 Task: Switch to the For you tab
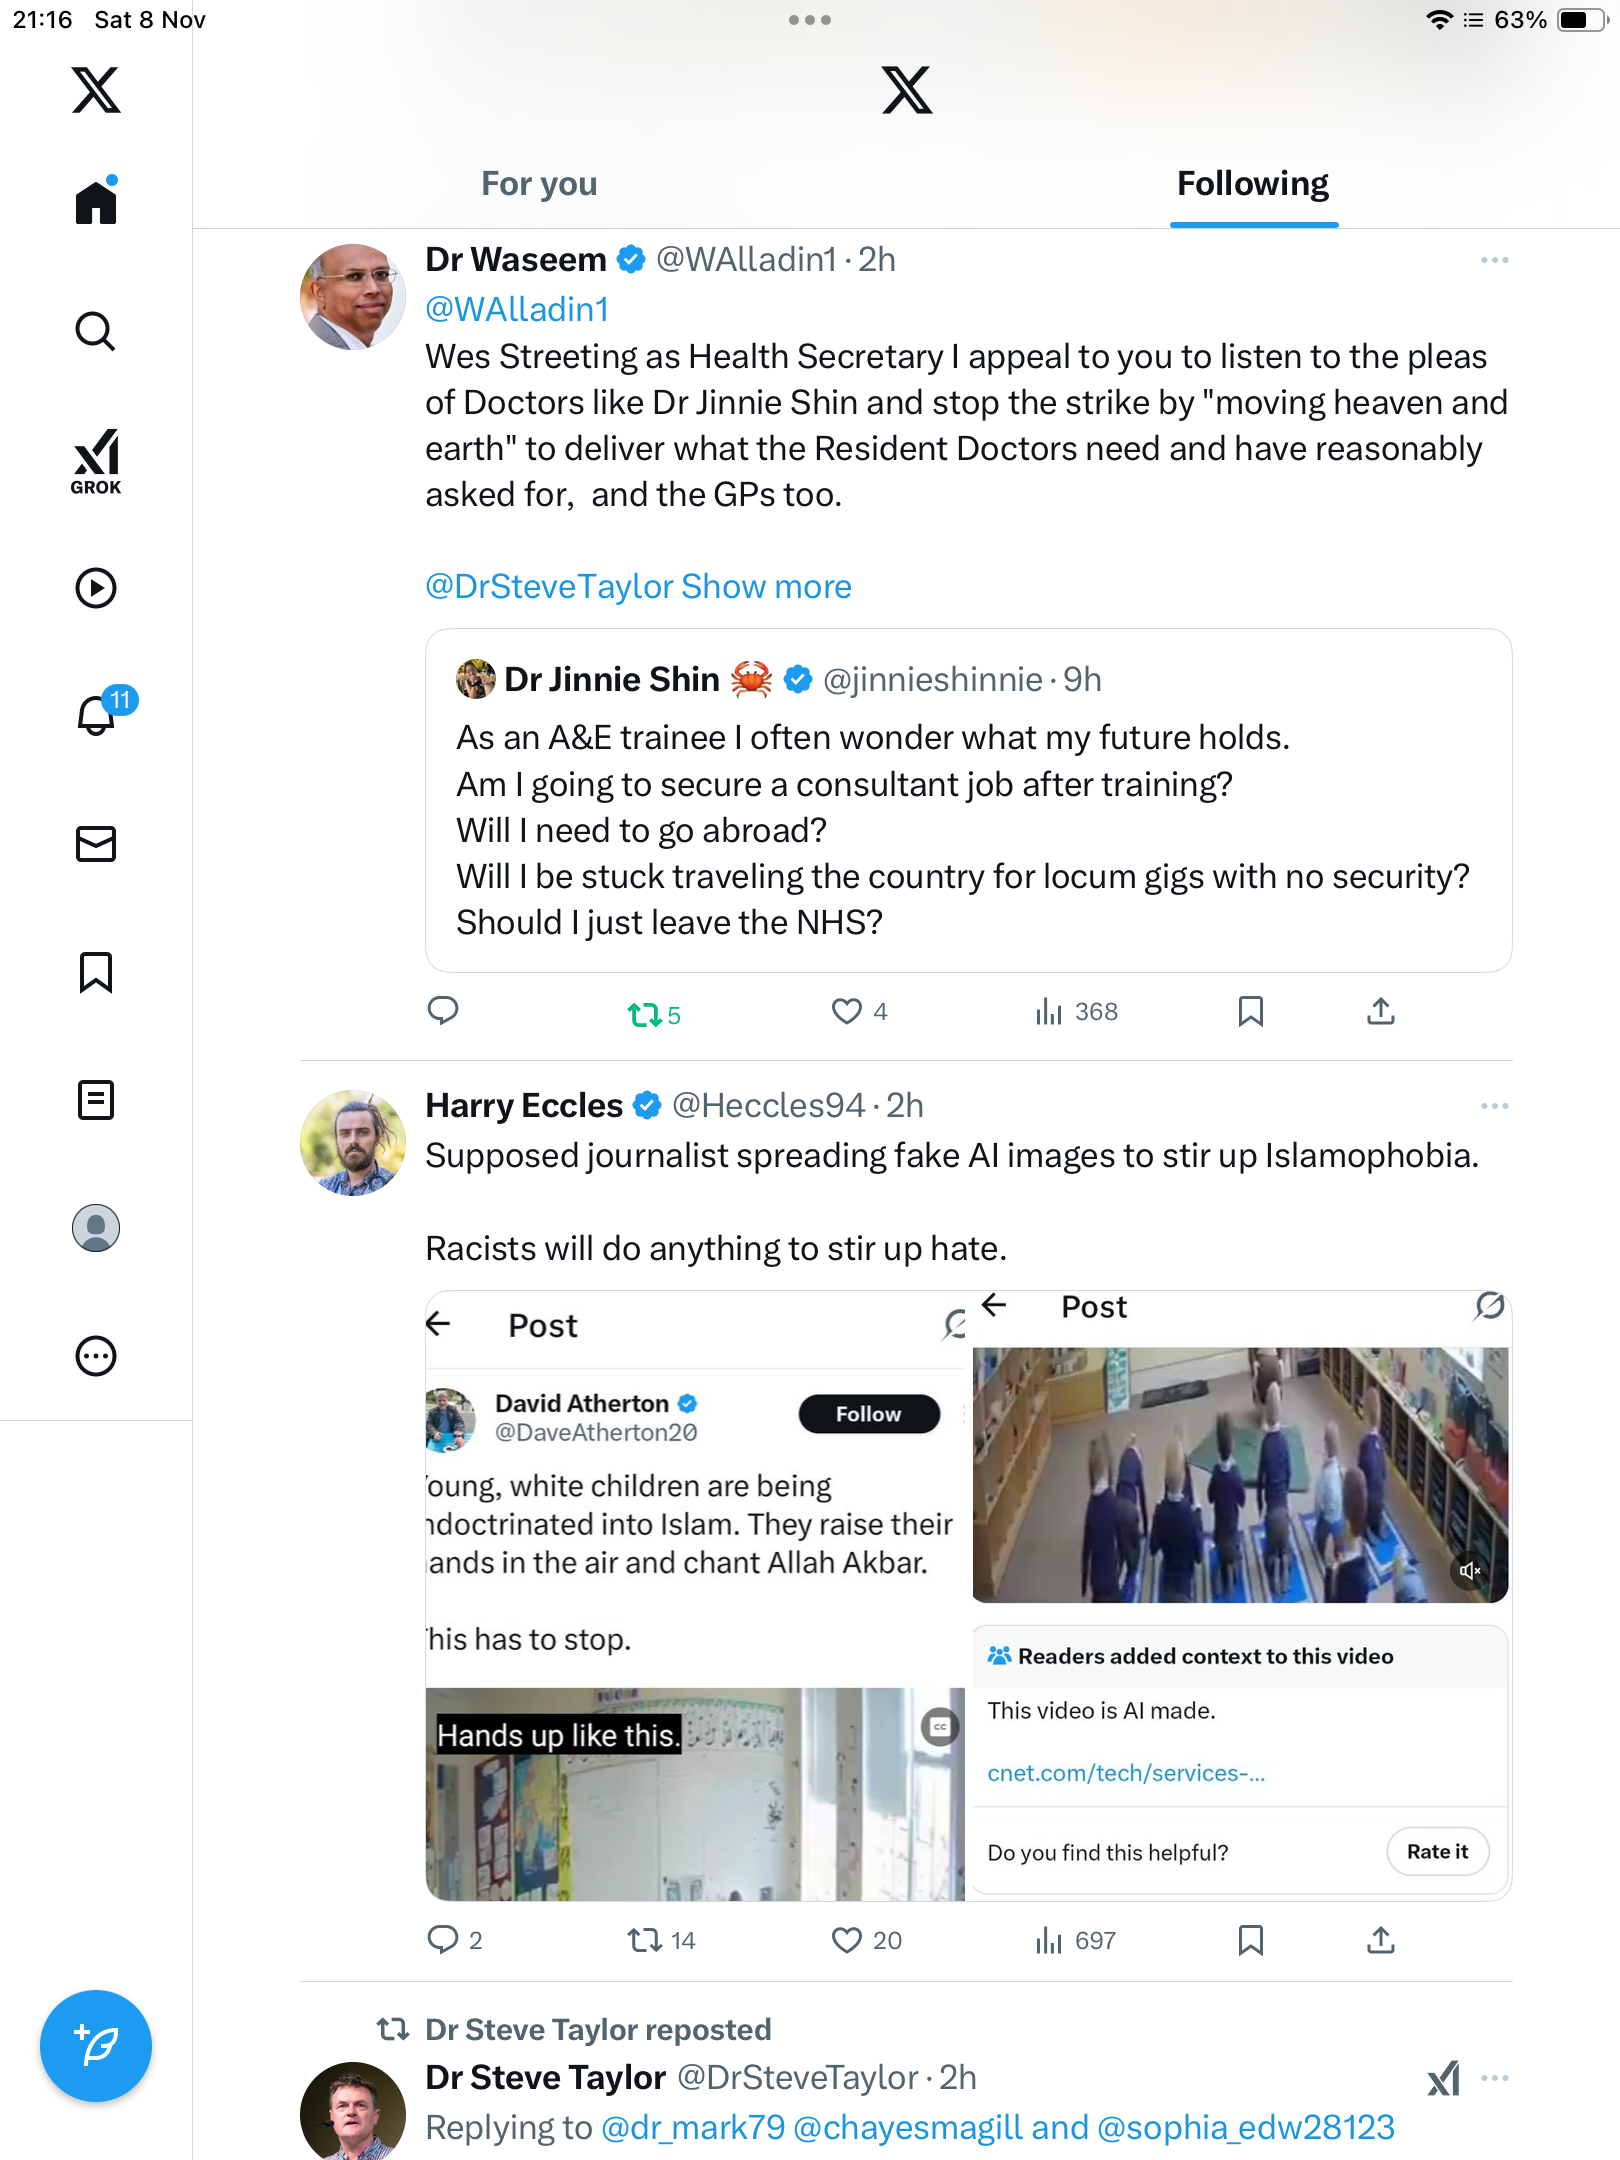click(x=539, y=184)
